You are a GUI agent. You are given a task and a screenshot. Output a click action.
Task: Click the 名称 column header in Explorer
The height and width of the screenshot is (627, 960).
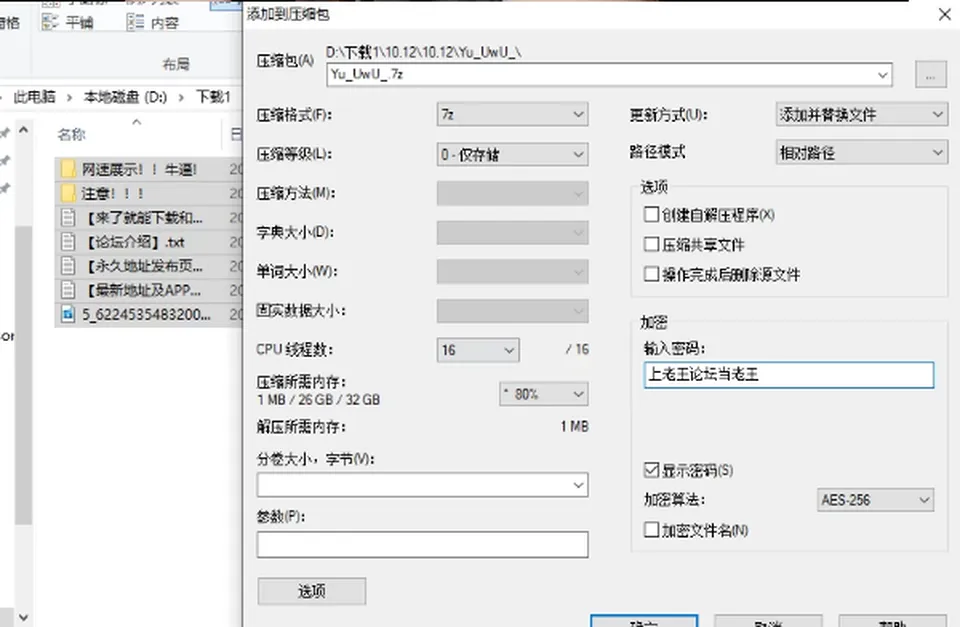72,135
